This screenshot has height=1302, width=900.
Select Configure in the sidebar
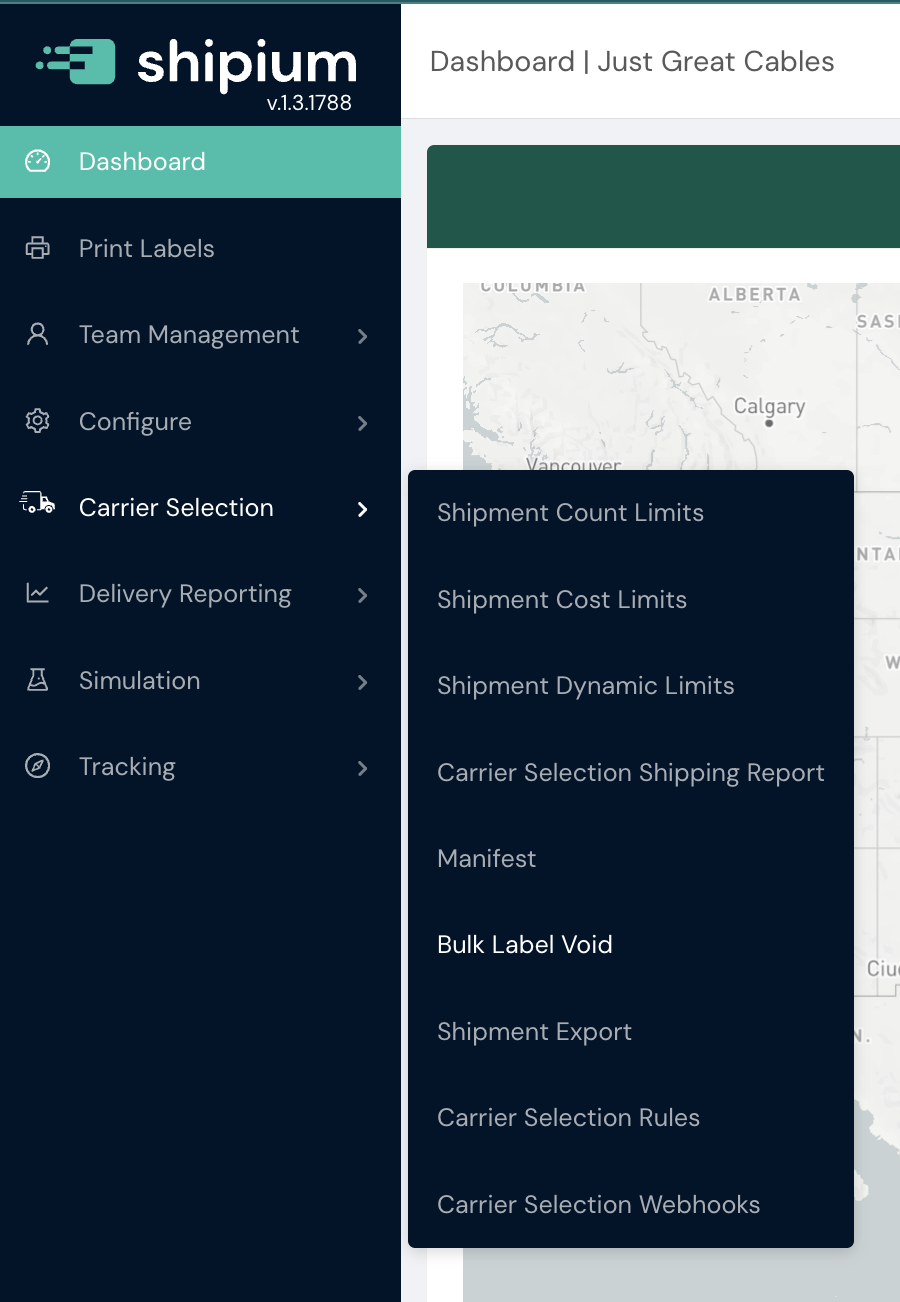[x=200, y=421]
